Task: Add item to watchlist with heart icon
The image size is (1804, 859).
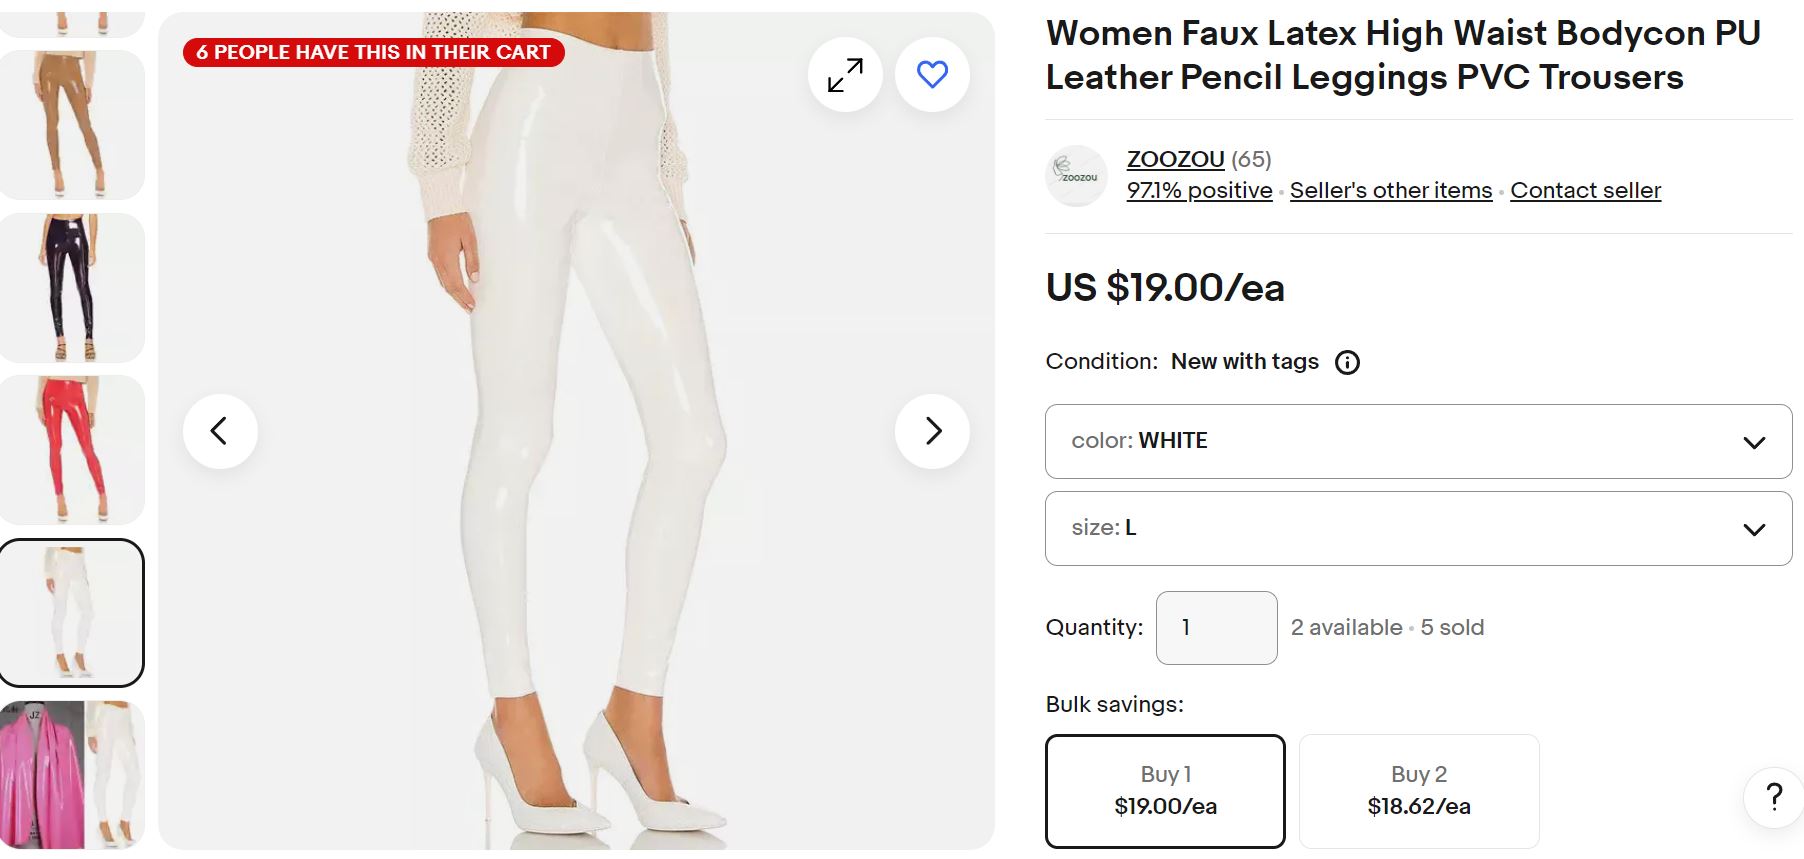Action: [932, 75]
